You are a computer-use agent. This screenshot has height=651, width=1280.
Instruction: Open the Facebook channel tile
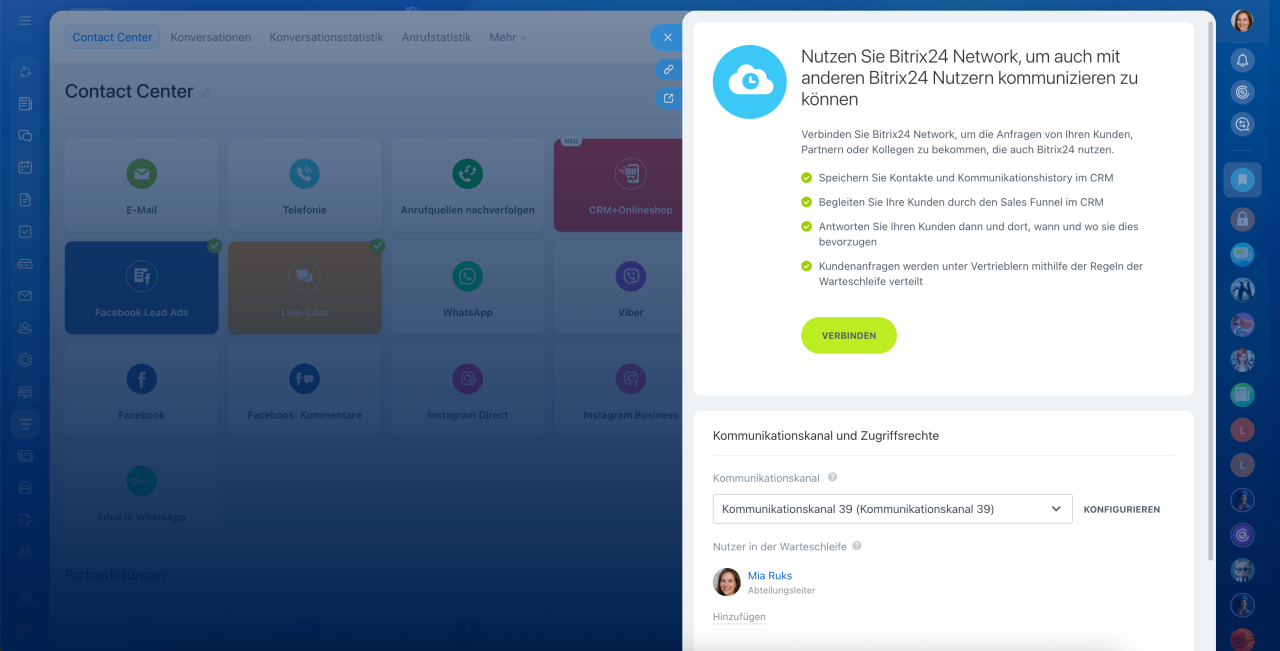click(141, 390)
